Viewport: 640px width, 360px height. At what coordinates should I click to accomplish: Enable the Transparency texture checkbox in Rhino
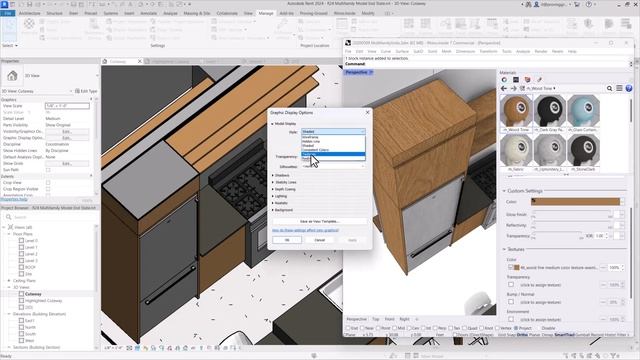click(x=511, y=284)
